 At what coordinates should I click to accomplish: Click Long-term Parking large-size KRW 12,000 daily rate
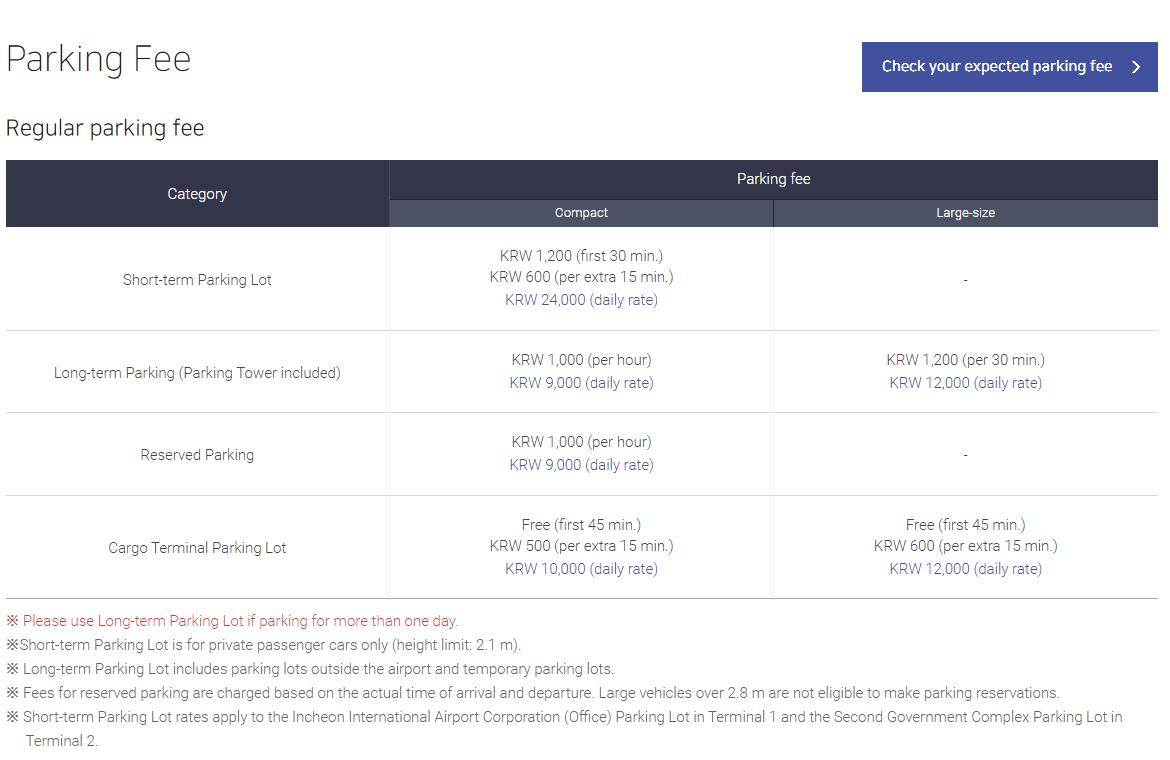(965, 383)
